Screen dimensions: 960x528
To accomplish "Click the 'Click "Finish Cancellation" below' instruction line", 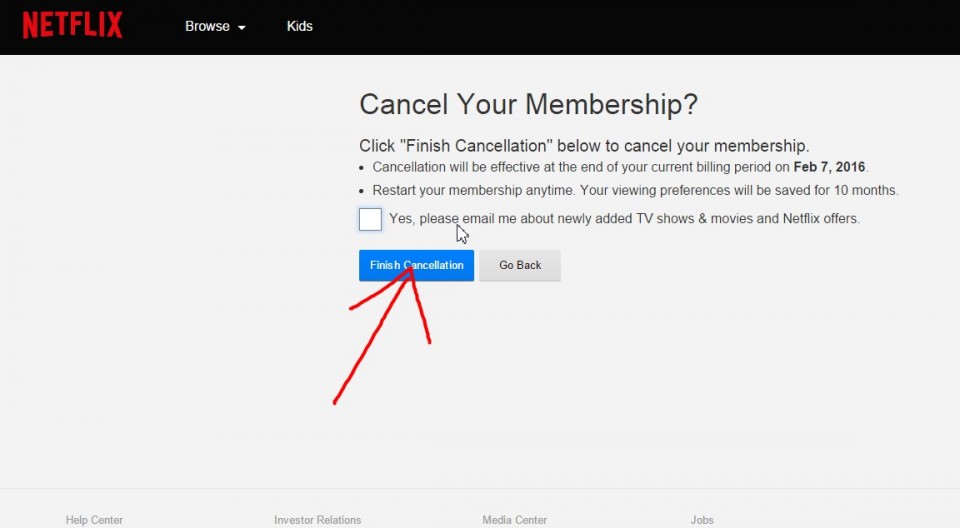I will pyautogui.click(x=584, y=146).
